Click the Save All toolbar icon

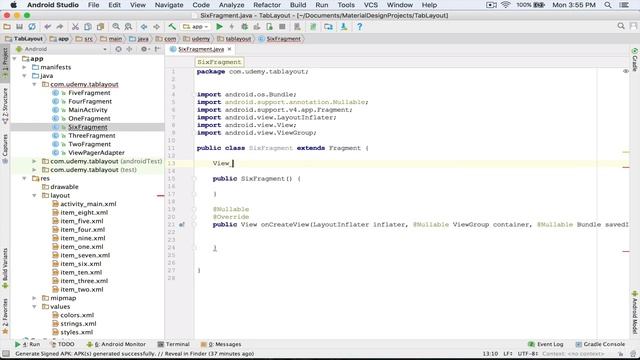coord(19,27)
